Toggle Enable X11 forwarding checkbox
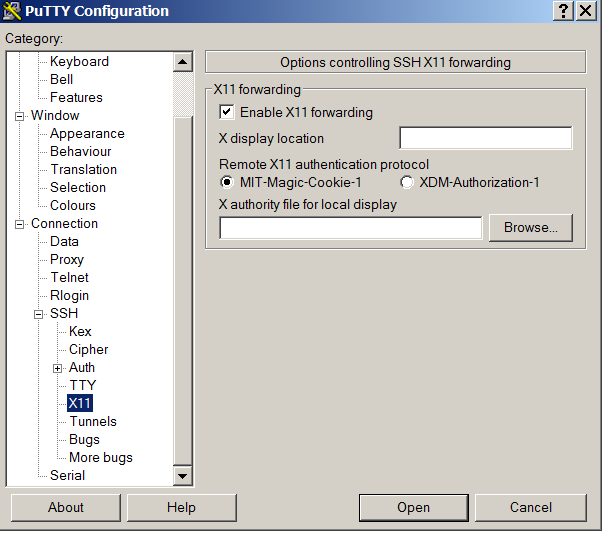 pos(227,112)
